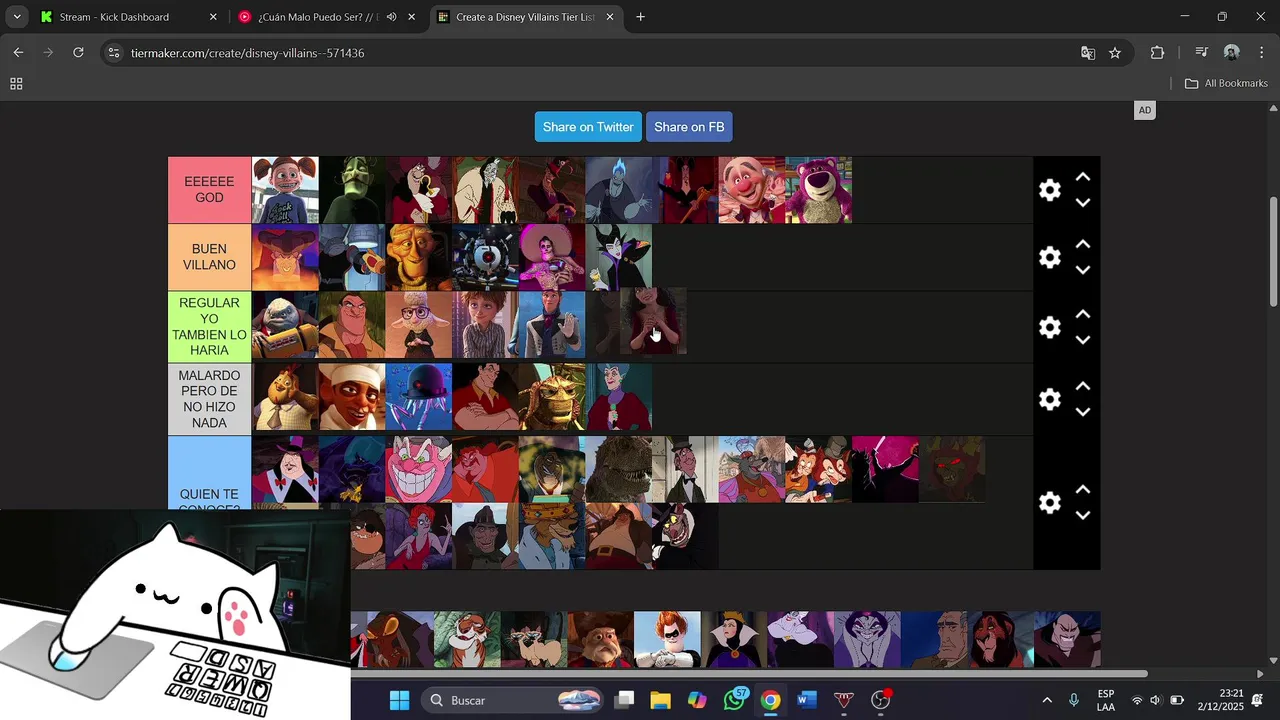The height and width of the screenshot is (720, 1280).
Task: Click the Buscar taskbar search box
Action: click(x=514, y=700)
